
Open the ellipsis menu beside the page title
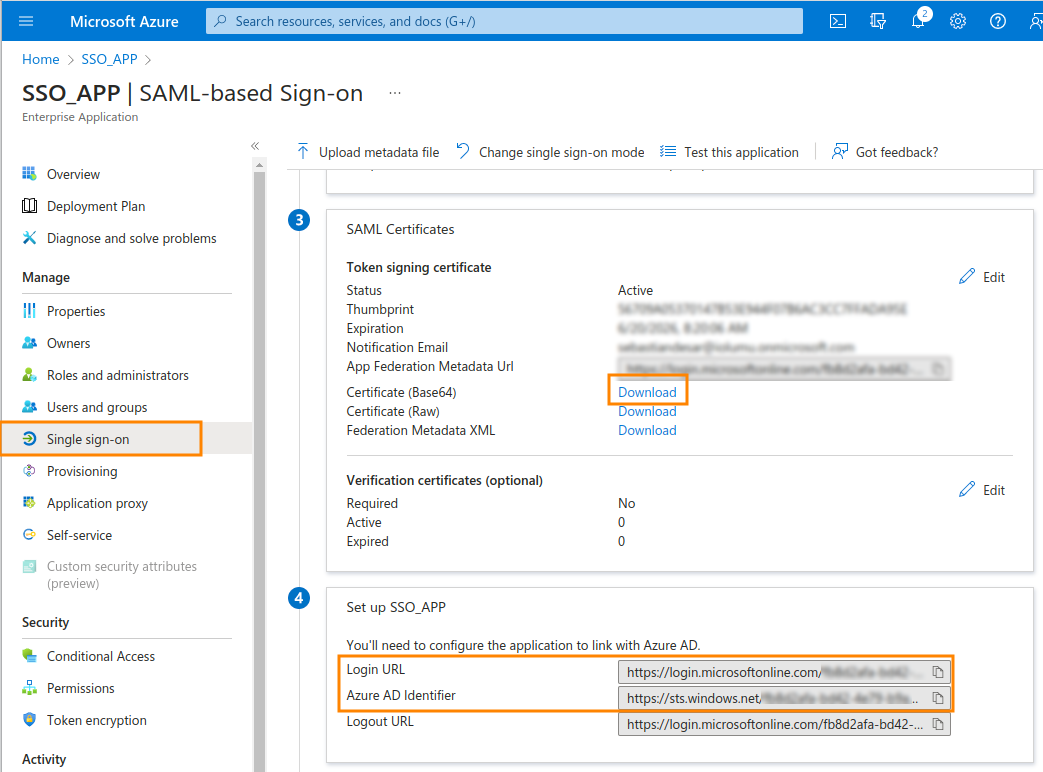pyautogui.click(x=395, y=93)
